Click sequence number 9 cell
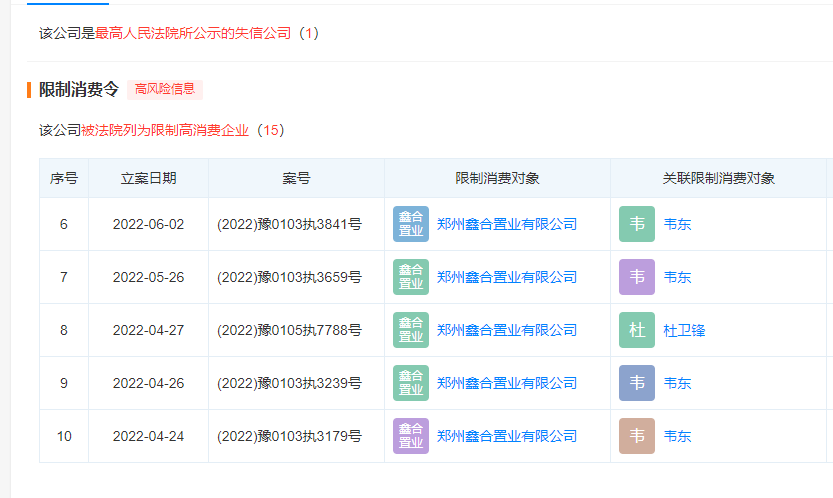Image resolution: width=833 pixels, height=498 pixels. 64,383
